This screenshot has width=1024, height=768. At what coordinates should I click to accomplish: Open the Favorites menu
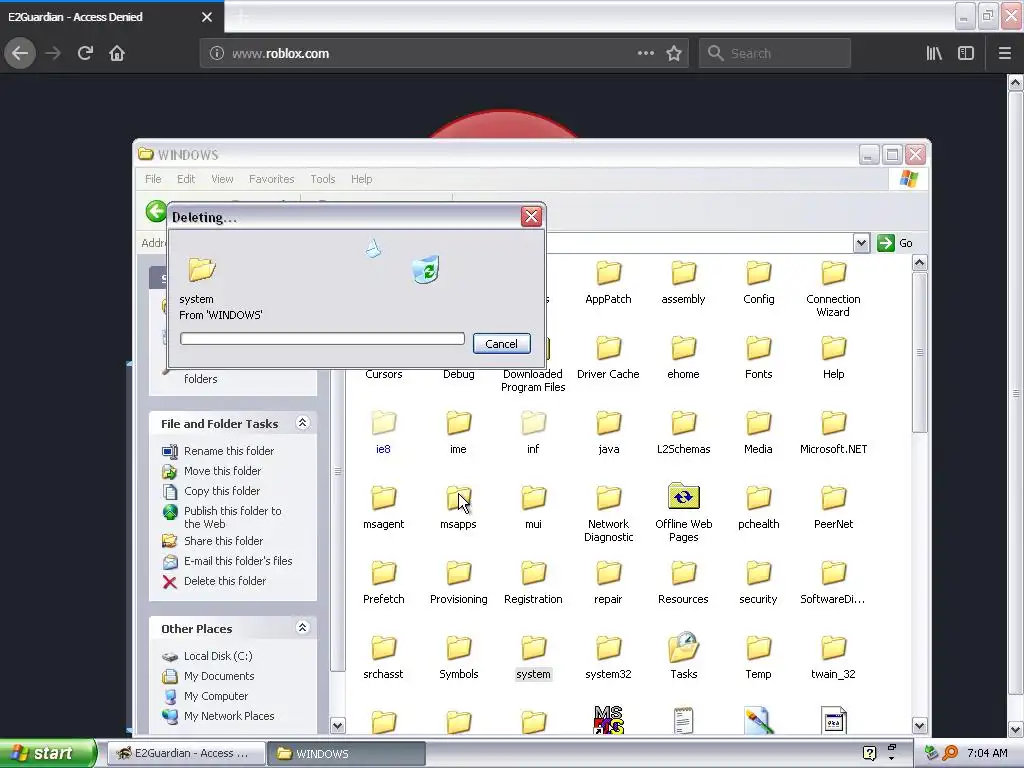[272, 179]
